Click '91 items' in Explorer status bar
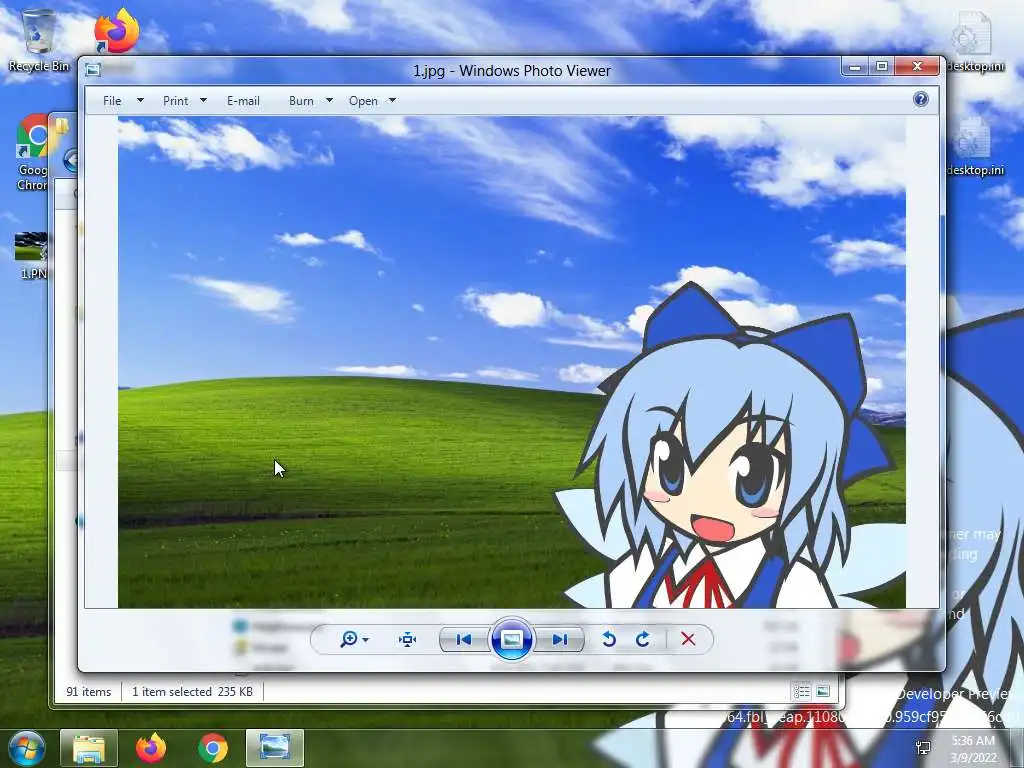The width and height of the screenshot is (1024, 768). coord(89,692)
